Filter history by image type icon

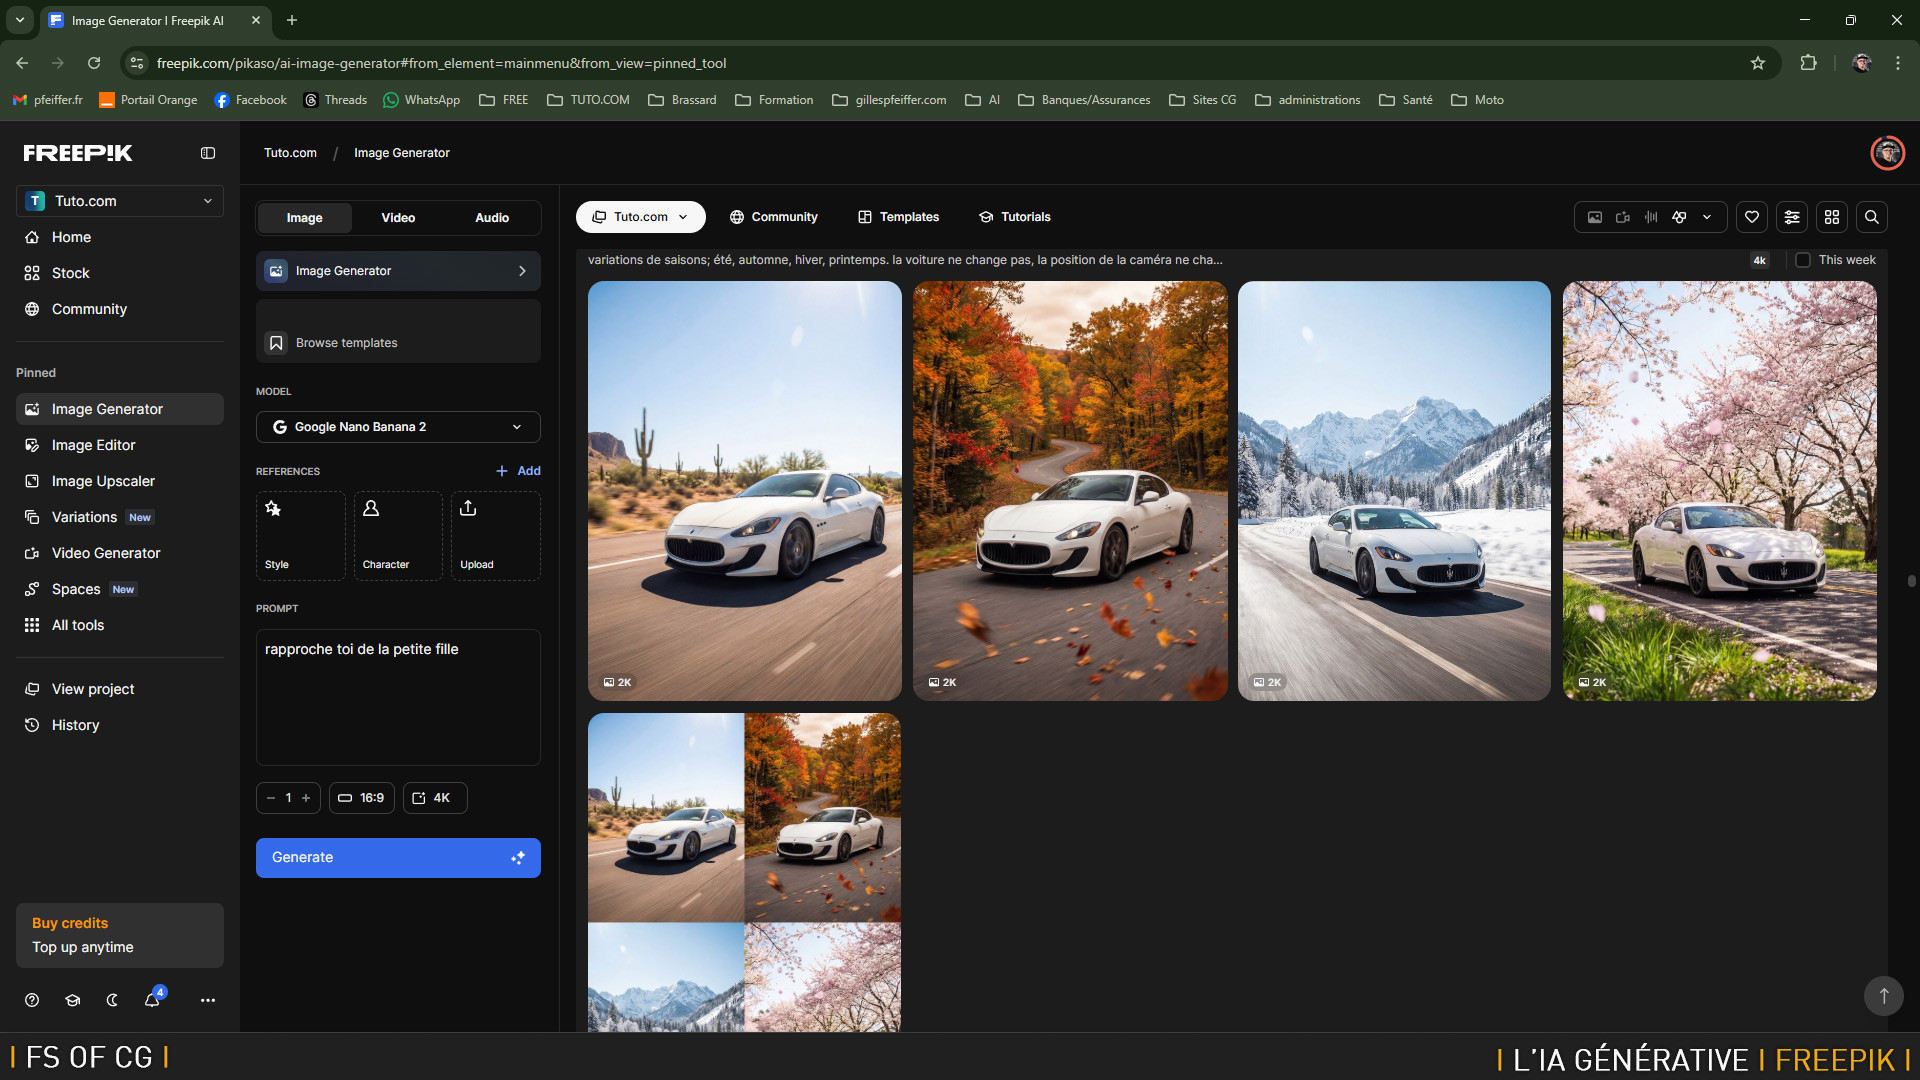1595,217
